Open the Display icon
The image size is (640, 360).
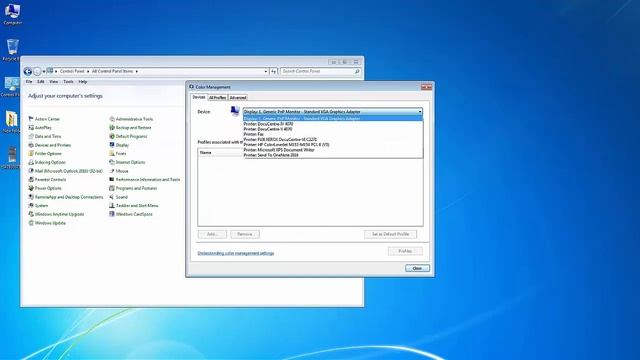(x=112, y=145)
